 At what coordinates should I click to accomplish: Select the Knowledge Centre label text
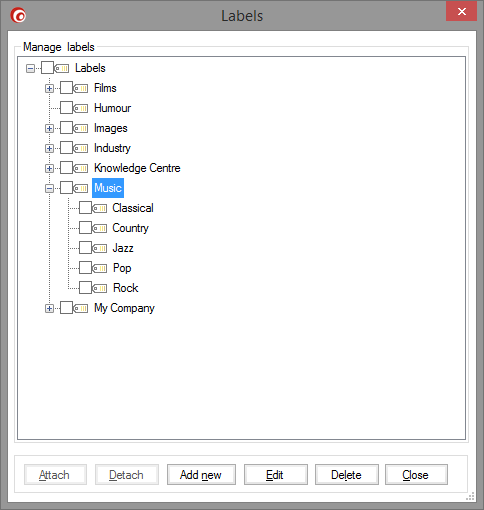[137, 168]
